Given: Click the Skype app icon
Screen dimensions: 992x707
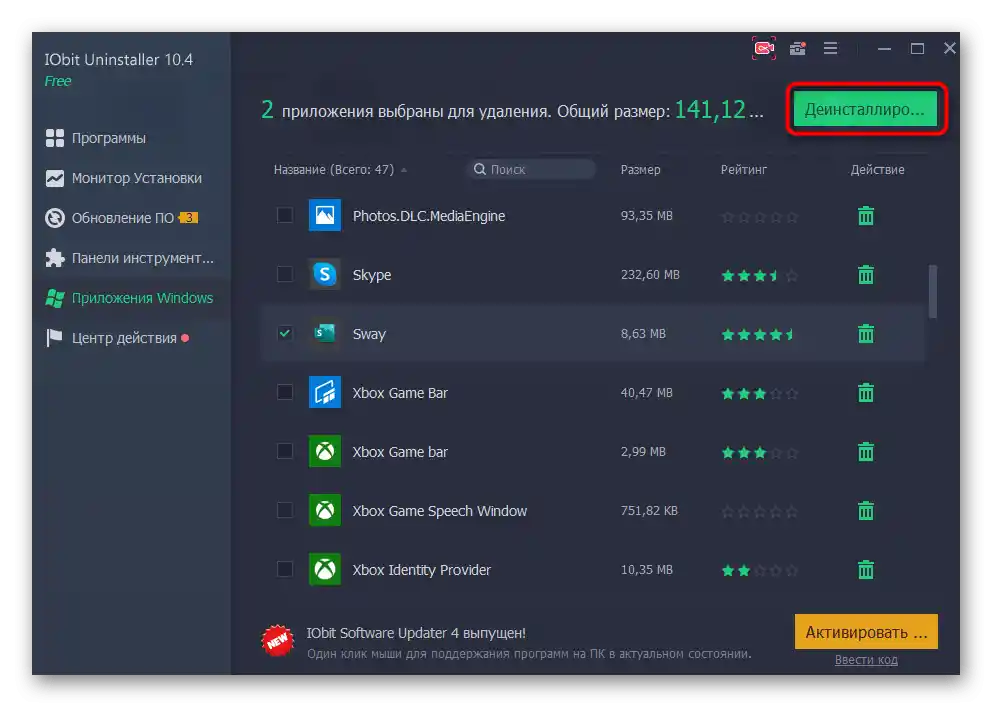Looking at the screenshot, I should pyautogui.click(x=325, y=274).
